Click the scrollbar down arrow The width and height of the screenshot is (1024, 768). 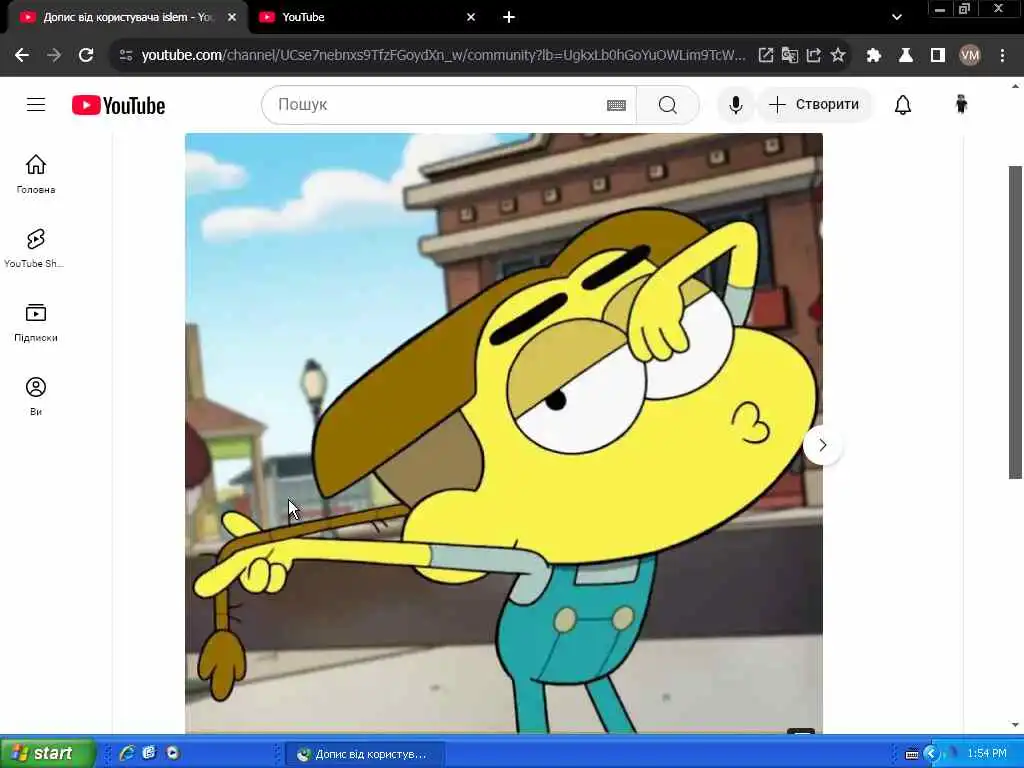(1015, 725)
